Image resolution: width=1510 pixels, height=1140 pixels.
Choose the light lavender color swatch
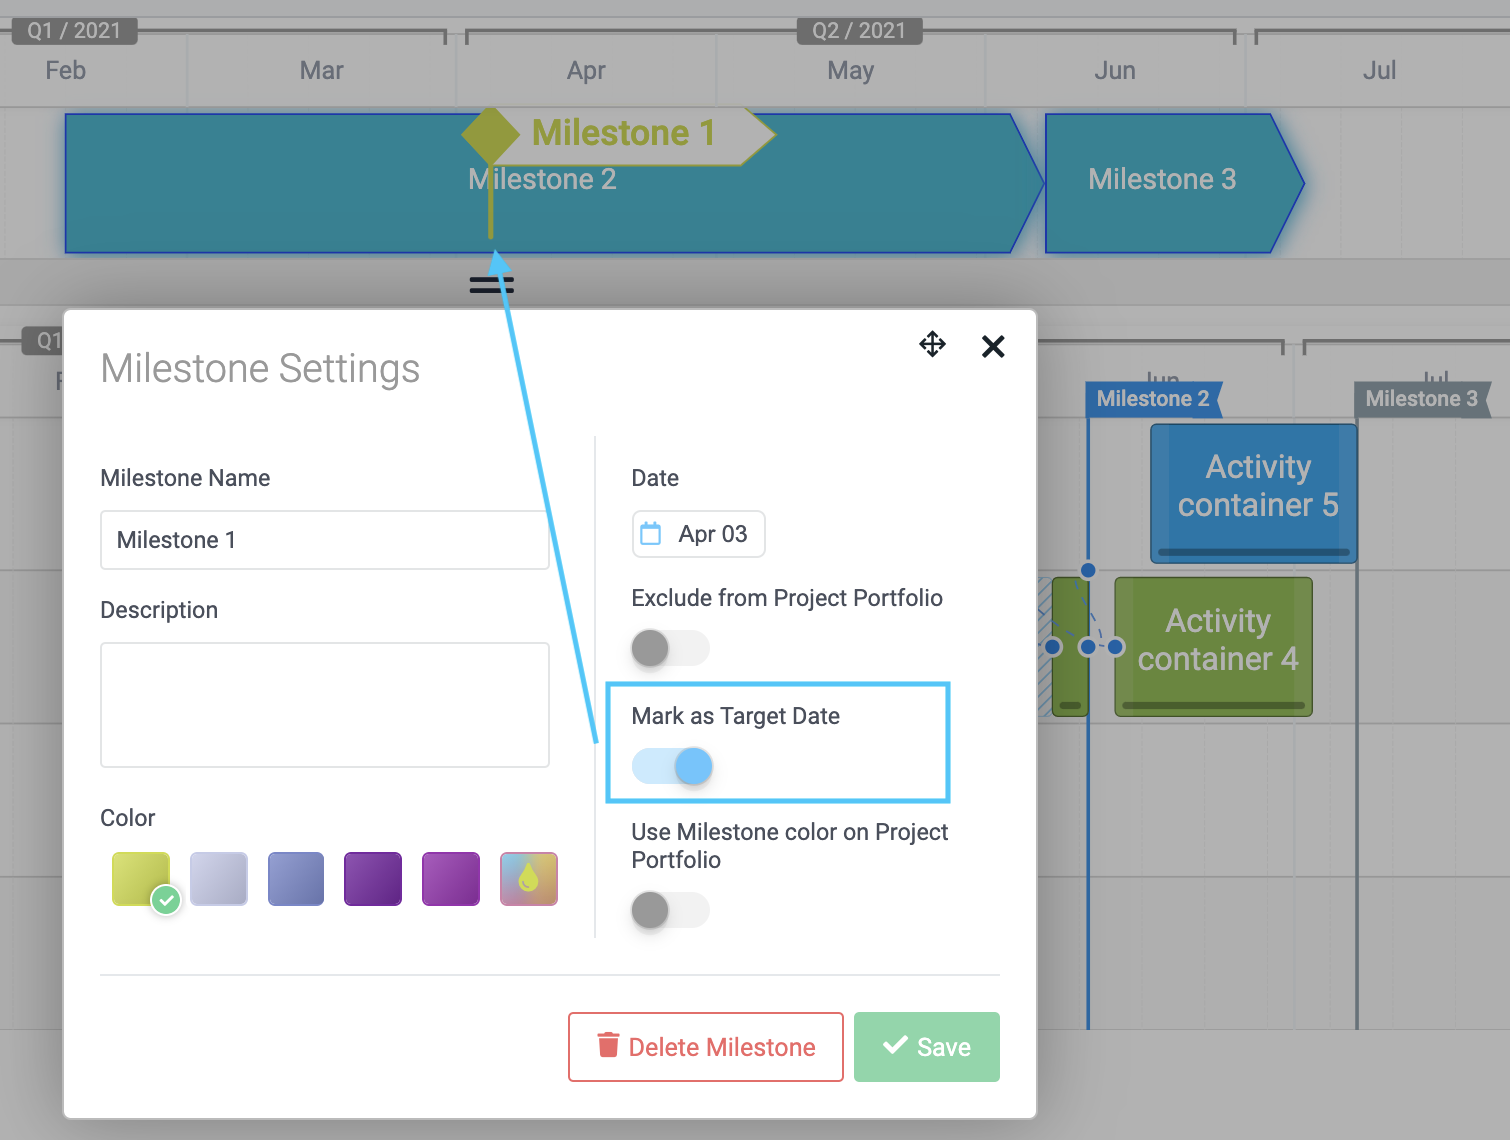pyautogui.click(x=219, y=879)
